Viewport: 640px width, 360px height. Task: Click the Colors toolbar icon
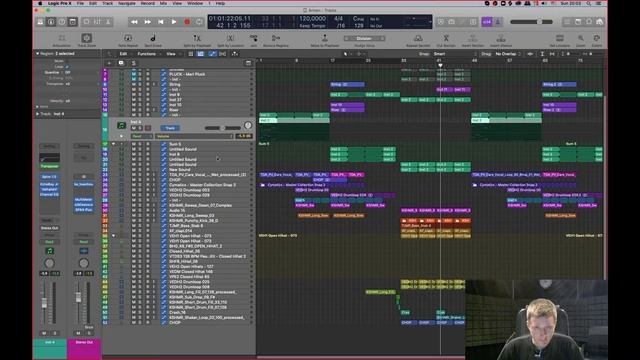[x=596, y=38]
